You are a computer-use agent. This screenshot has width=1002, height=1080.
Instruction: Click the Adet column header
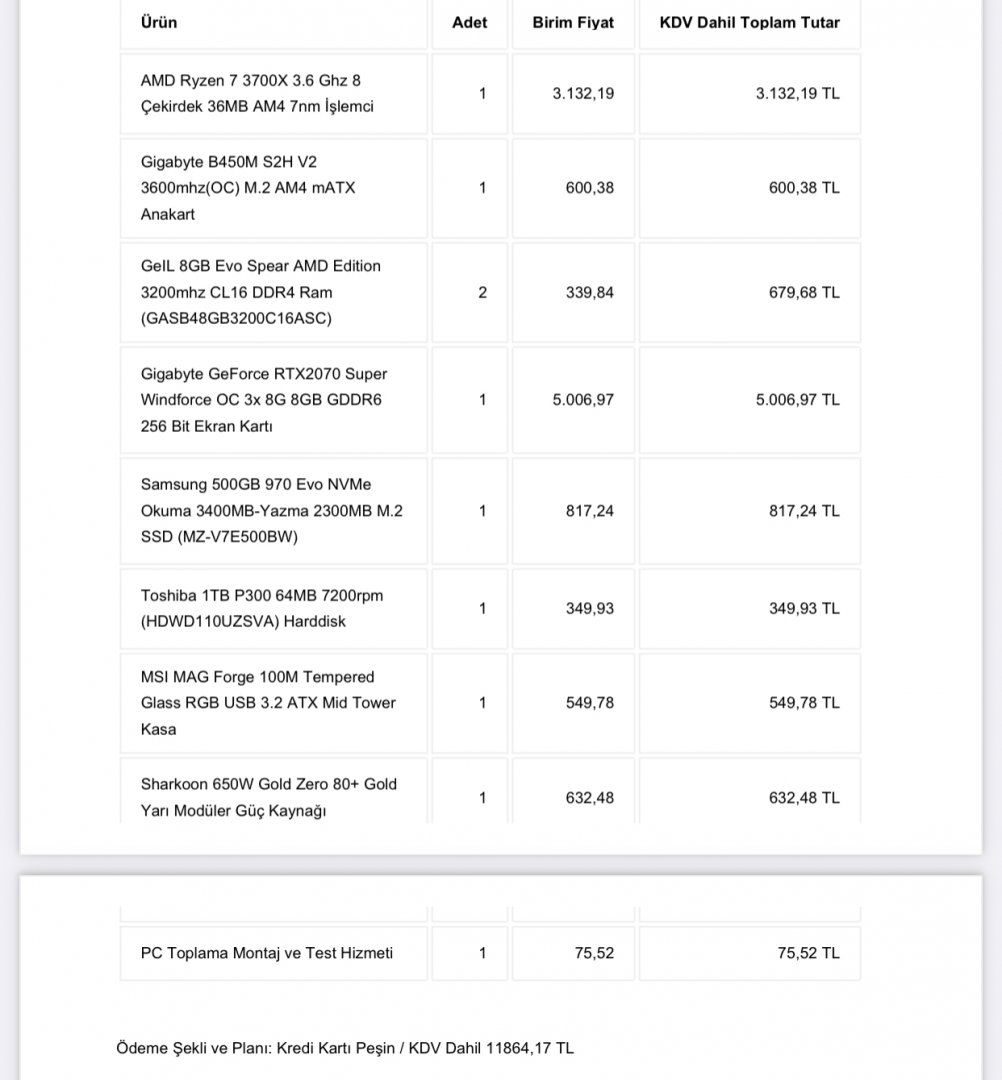(x=470, y=22)
